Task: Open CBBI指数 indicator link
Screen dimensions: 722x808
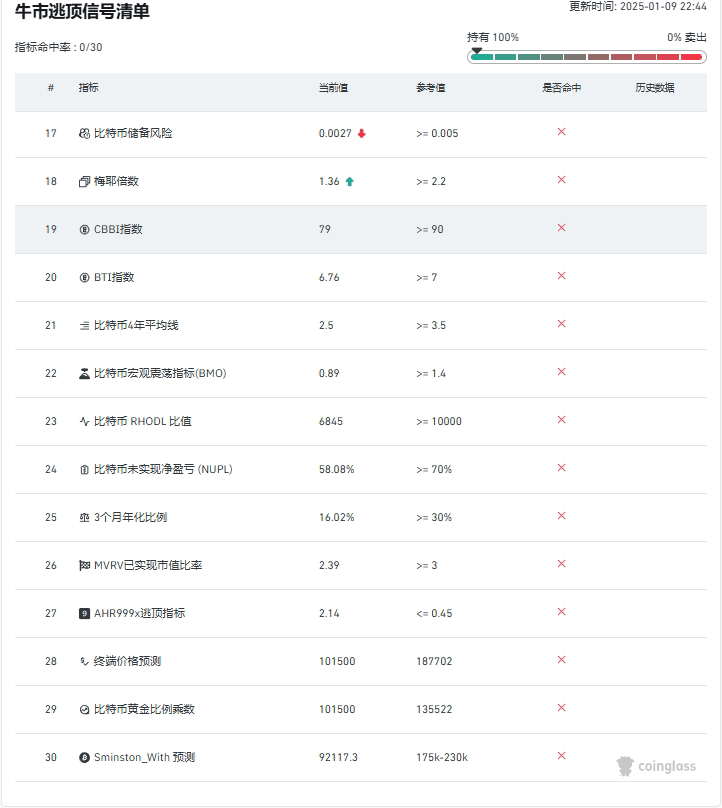Action: click(x=118, y=229)
